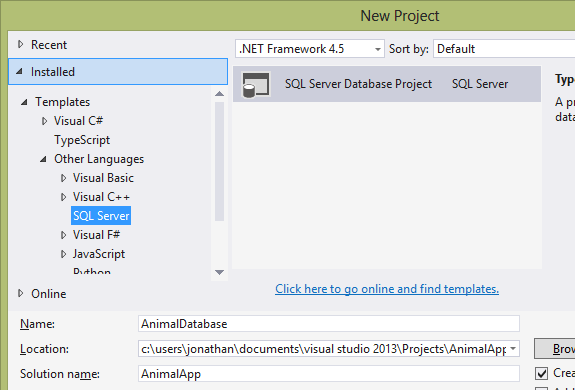Select Visual F# tree item
Image resolution: width=575 pixels, height=390 pixels.
tap(96, 235)
